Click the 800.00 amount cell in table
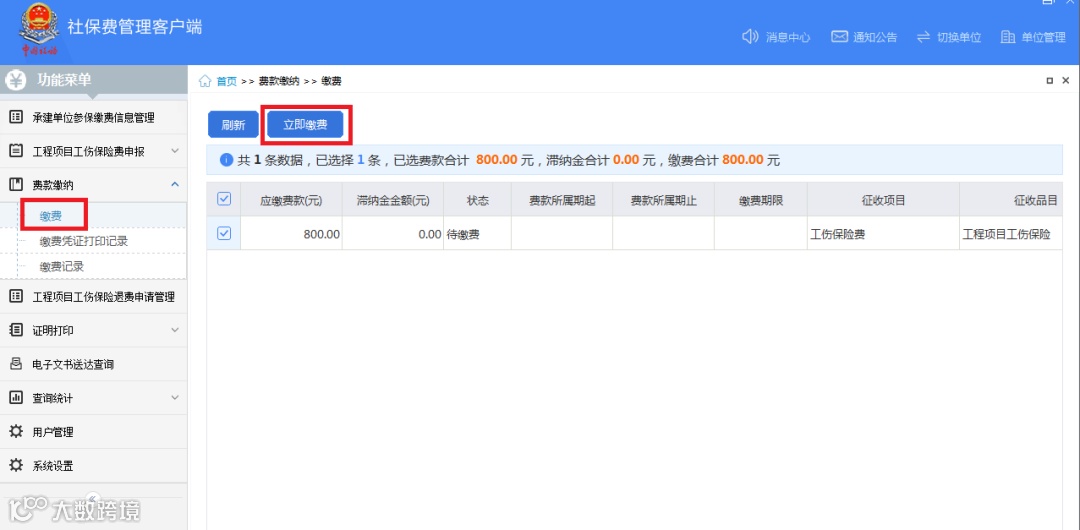 point(291,234)
